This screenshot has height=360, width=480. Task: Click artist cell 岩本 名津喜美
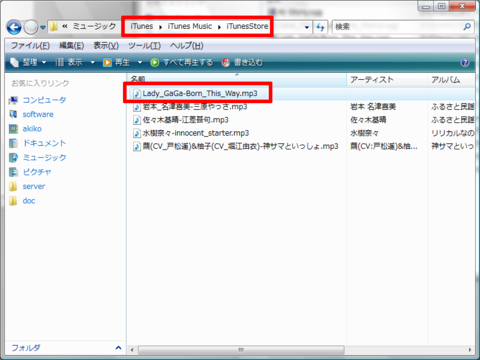373,107
